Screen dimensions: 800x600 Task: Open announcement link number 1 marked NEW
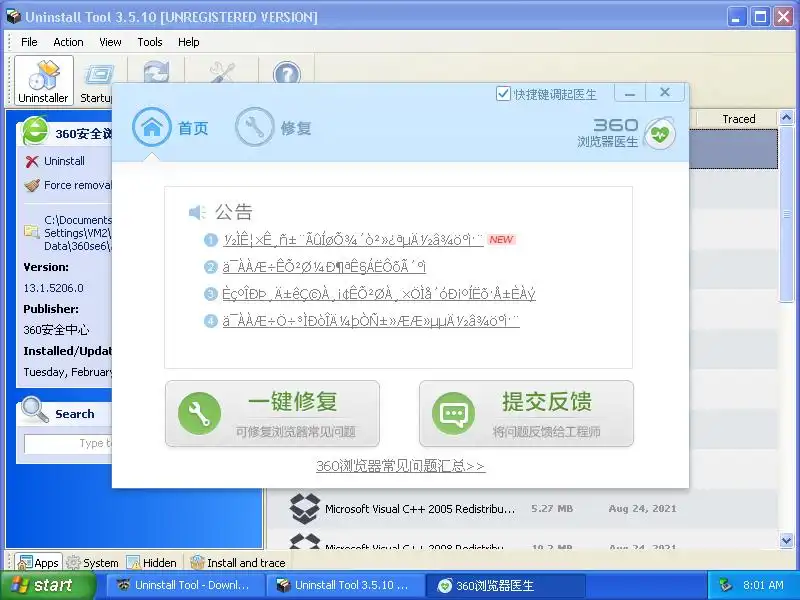(x=353, y=240)
